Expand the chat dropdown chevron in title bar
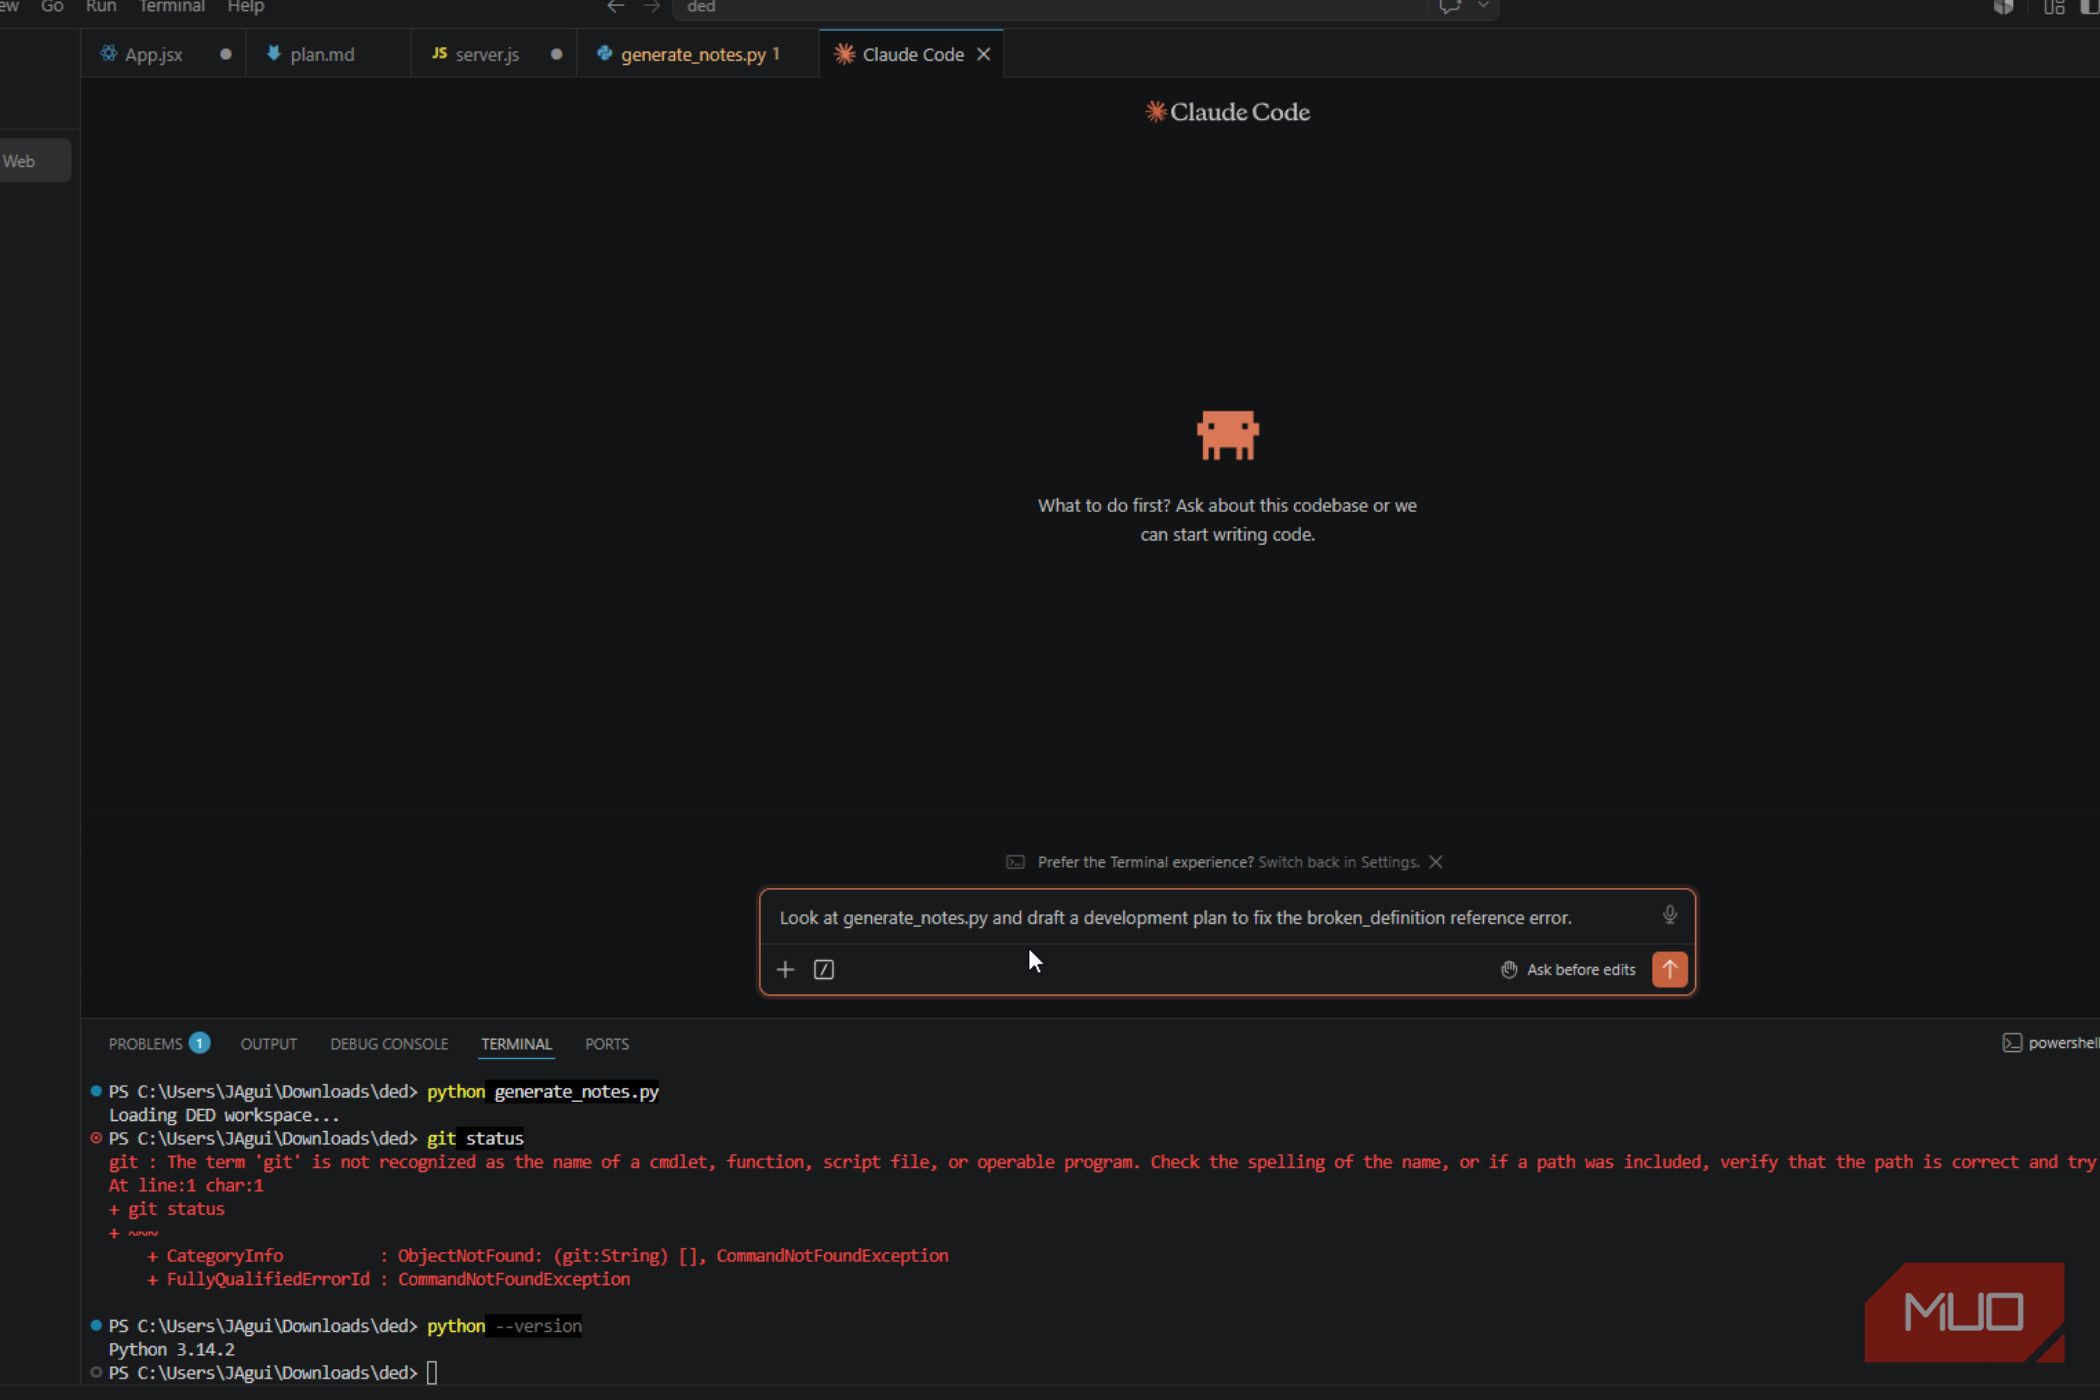 pyautogui.click(x=1484, y=6)
